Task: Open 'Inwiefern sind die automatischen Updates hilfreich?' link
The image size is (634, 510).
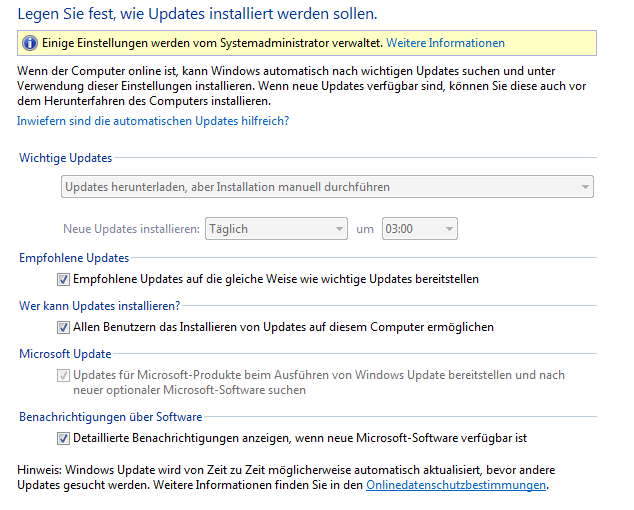Action: click(153, 121)
